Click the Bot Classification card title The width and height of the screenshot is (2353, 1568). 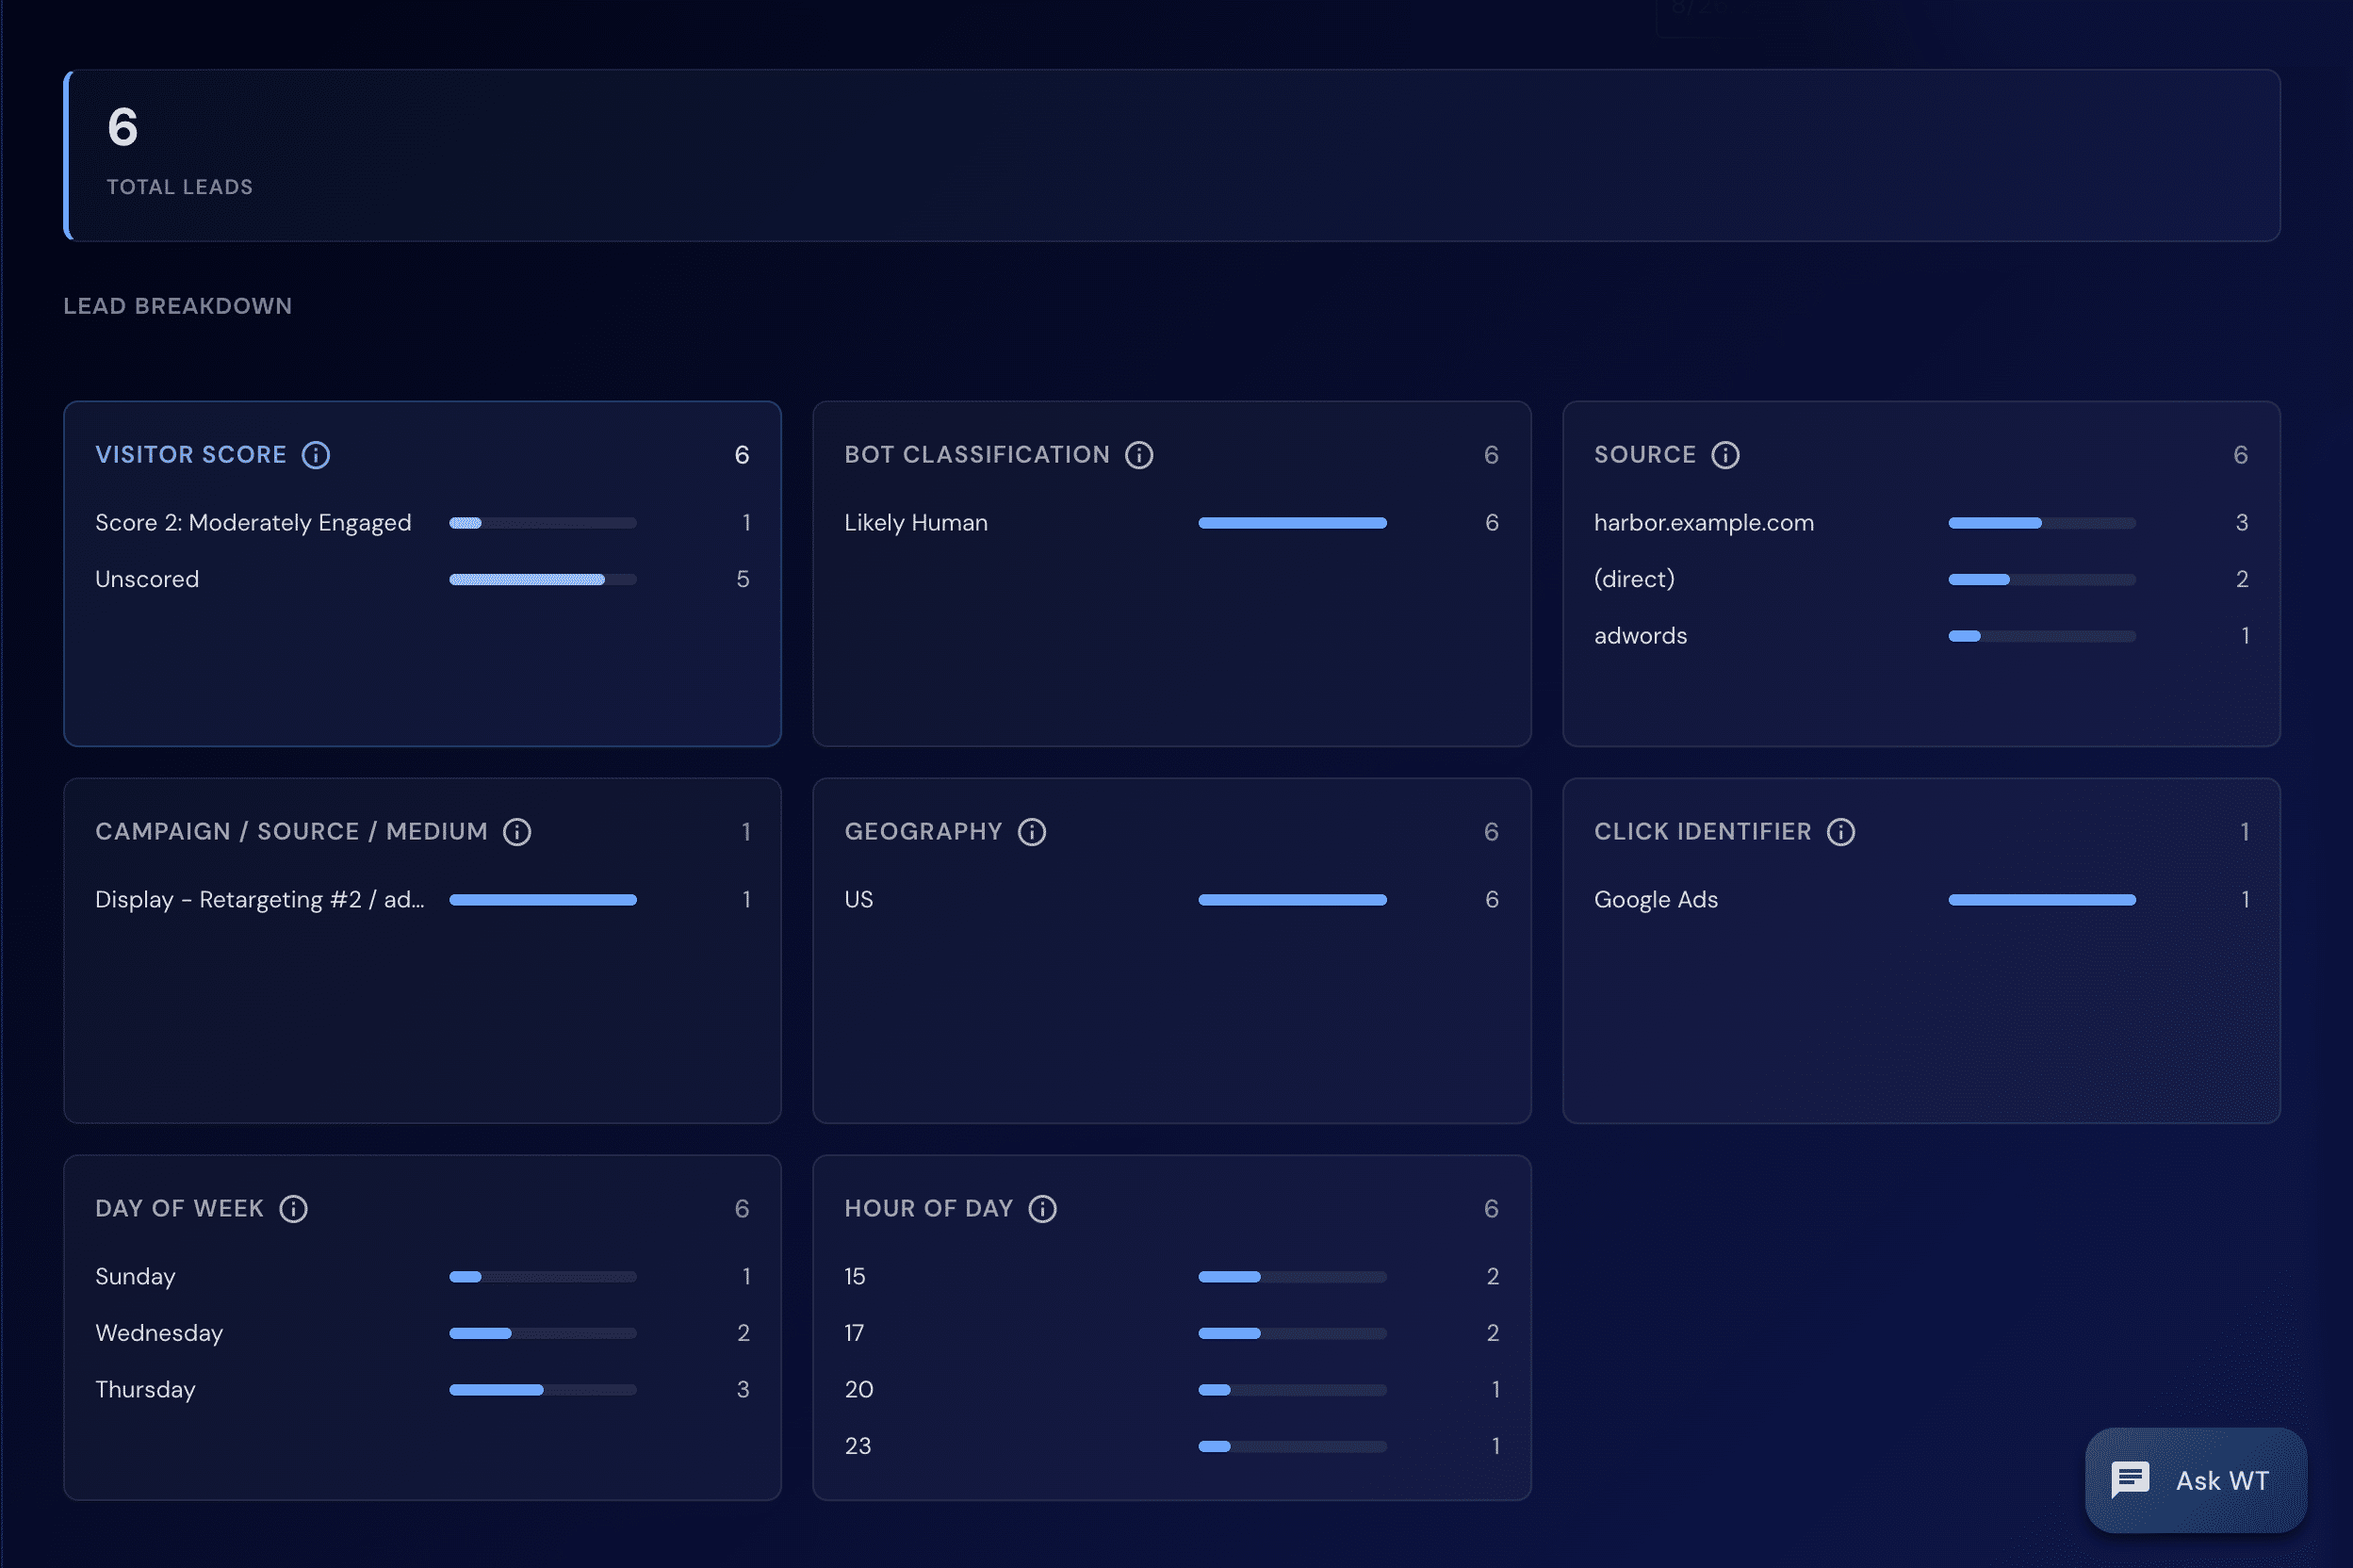point(977,455)
